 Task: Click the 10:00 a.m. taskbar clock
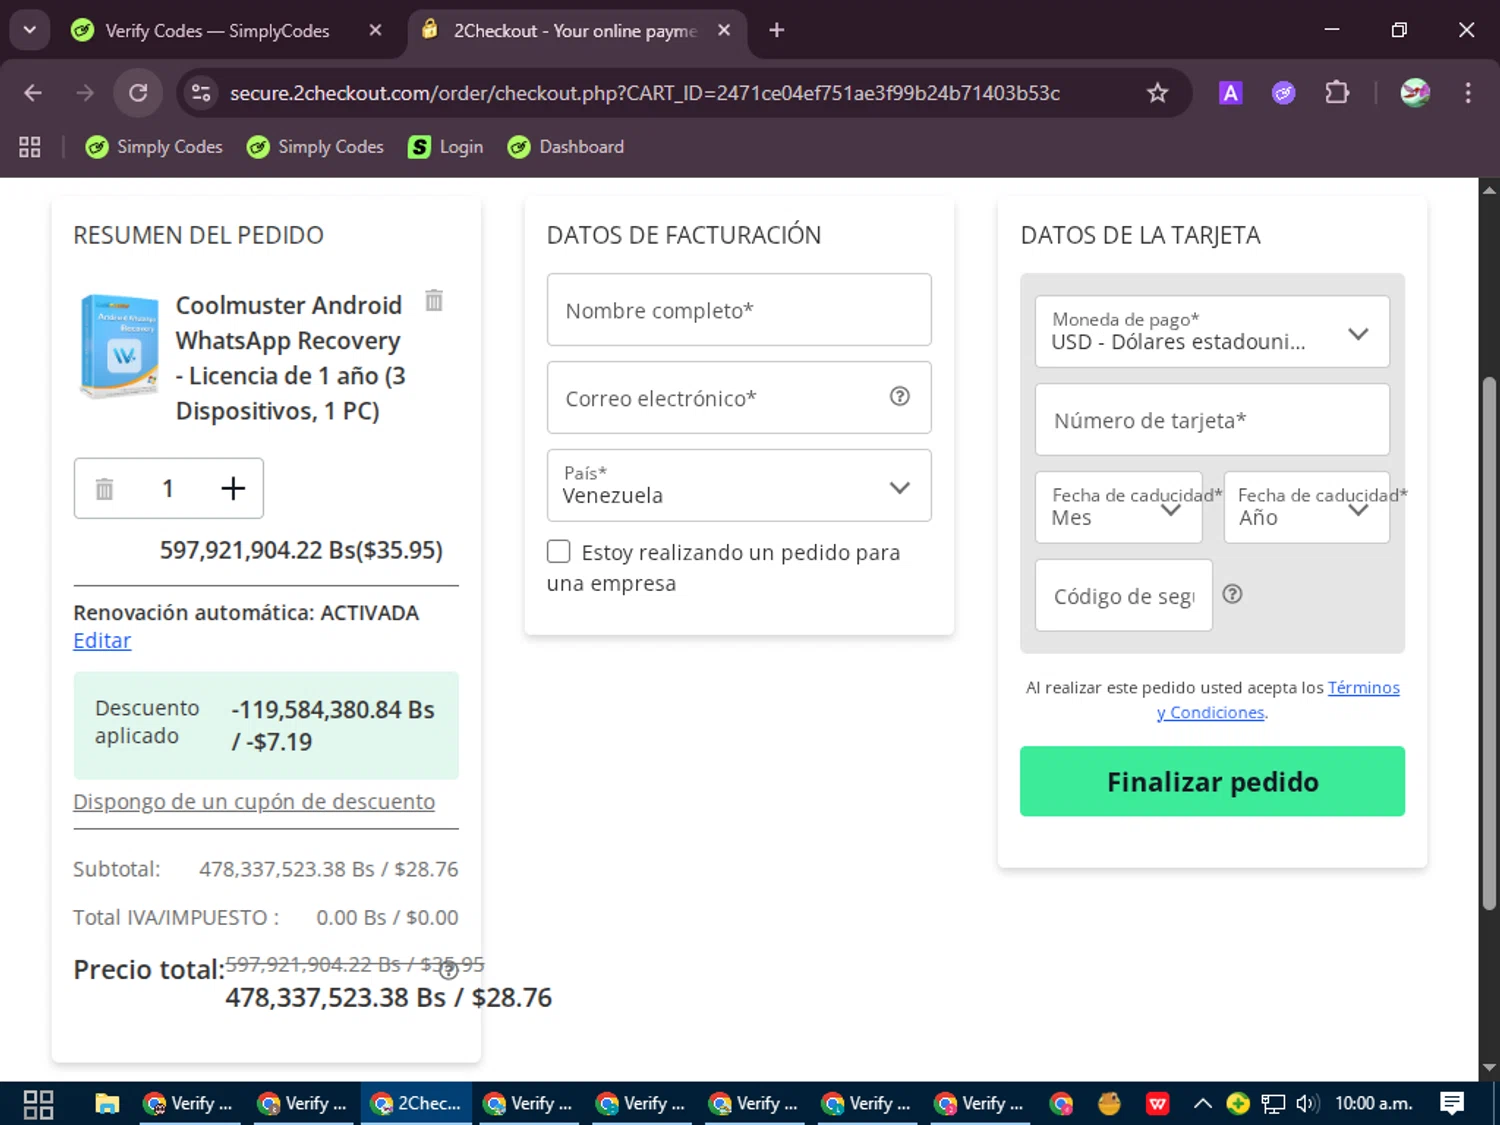click(x=1373, y=1104)
